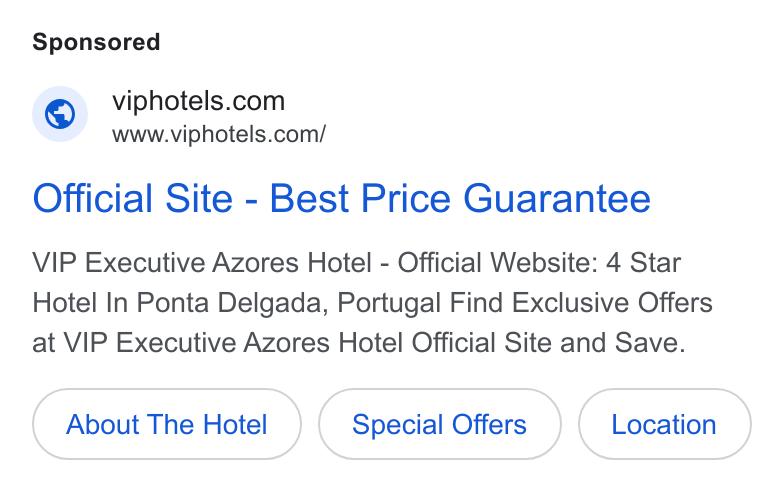Click the word 'Hotel' in About chip
Viewport: 760px width, 492px height.
[235, 424]
